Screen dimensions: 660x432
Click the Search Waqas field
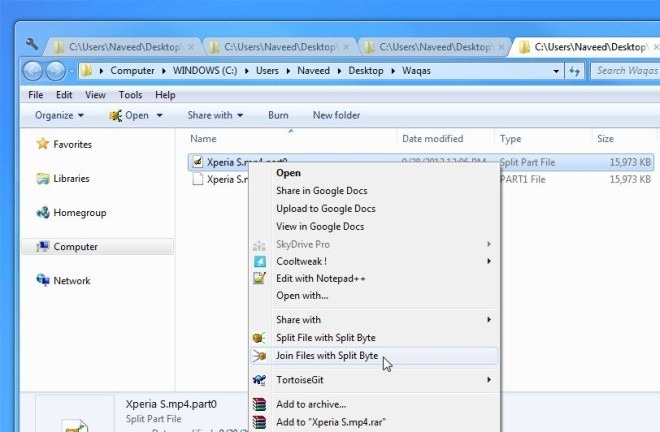point(625,70)
